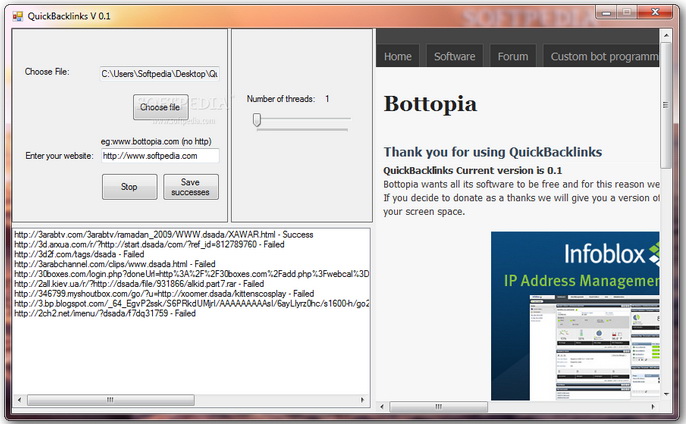
Task: Select the 3d2f.com/tags/dsada Failed line
Action: [79, 254]
